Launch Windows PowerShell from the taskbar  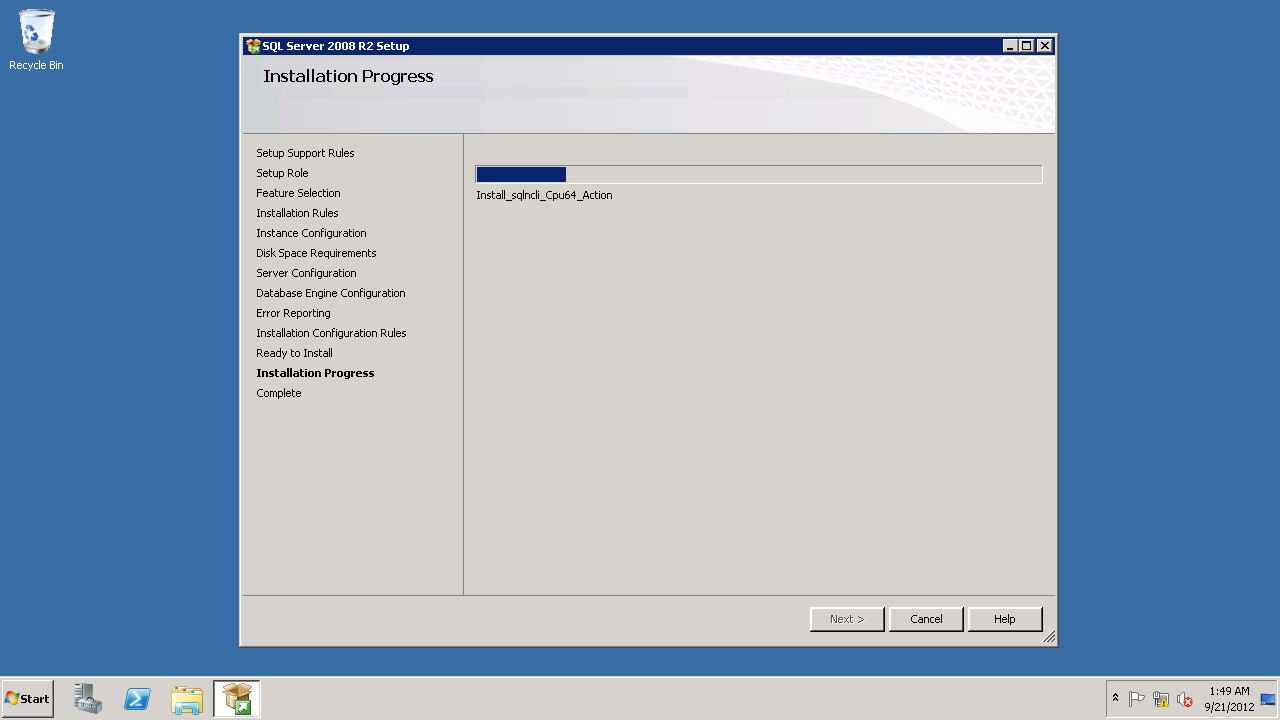tap(137, 699)
